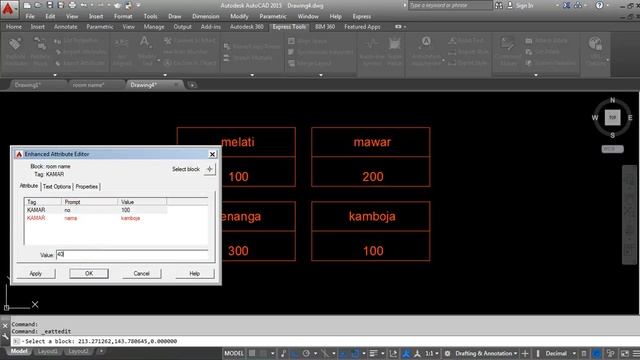Click the blue hardware acceleration circle icon

[x=596, y=353]
